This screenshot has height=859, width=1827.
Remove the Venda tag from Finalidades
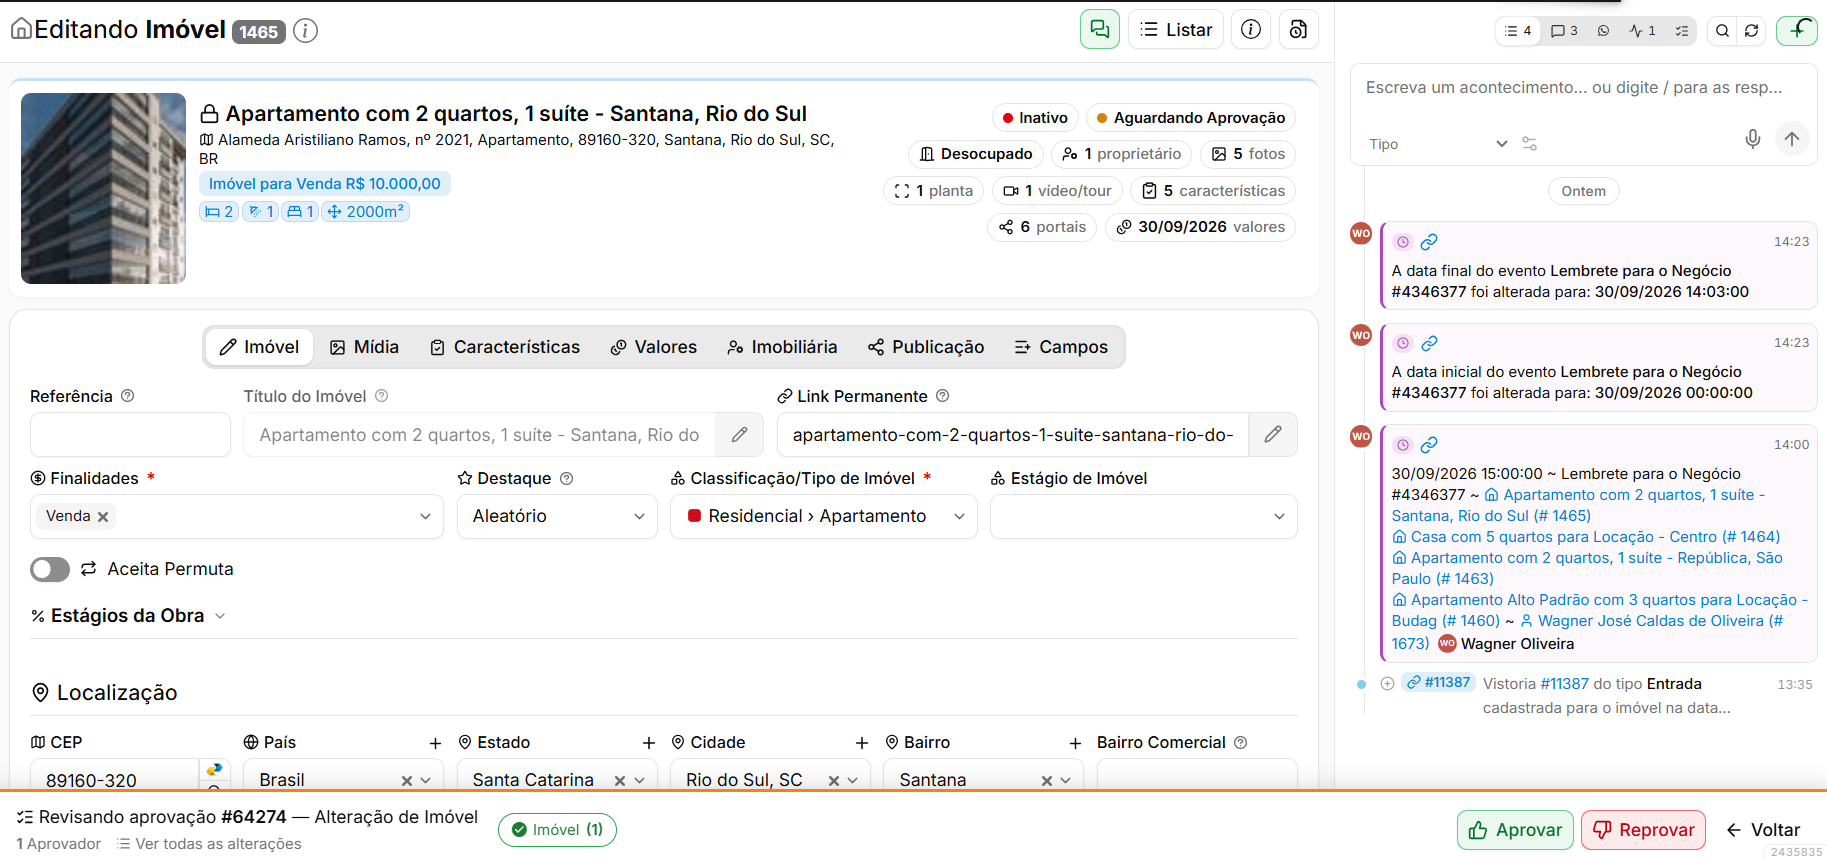(103, 517)
